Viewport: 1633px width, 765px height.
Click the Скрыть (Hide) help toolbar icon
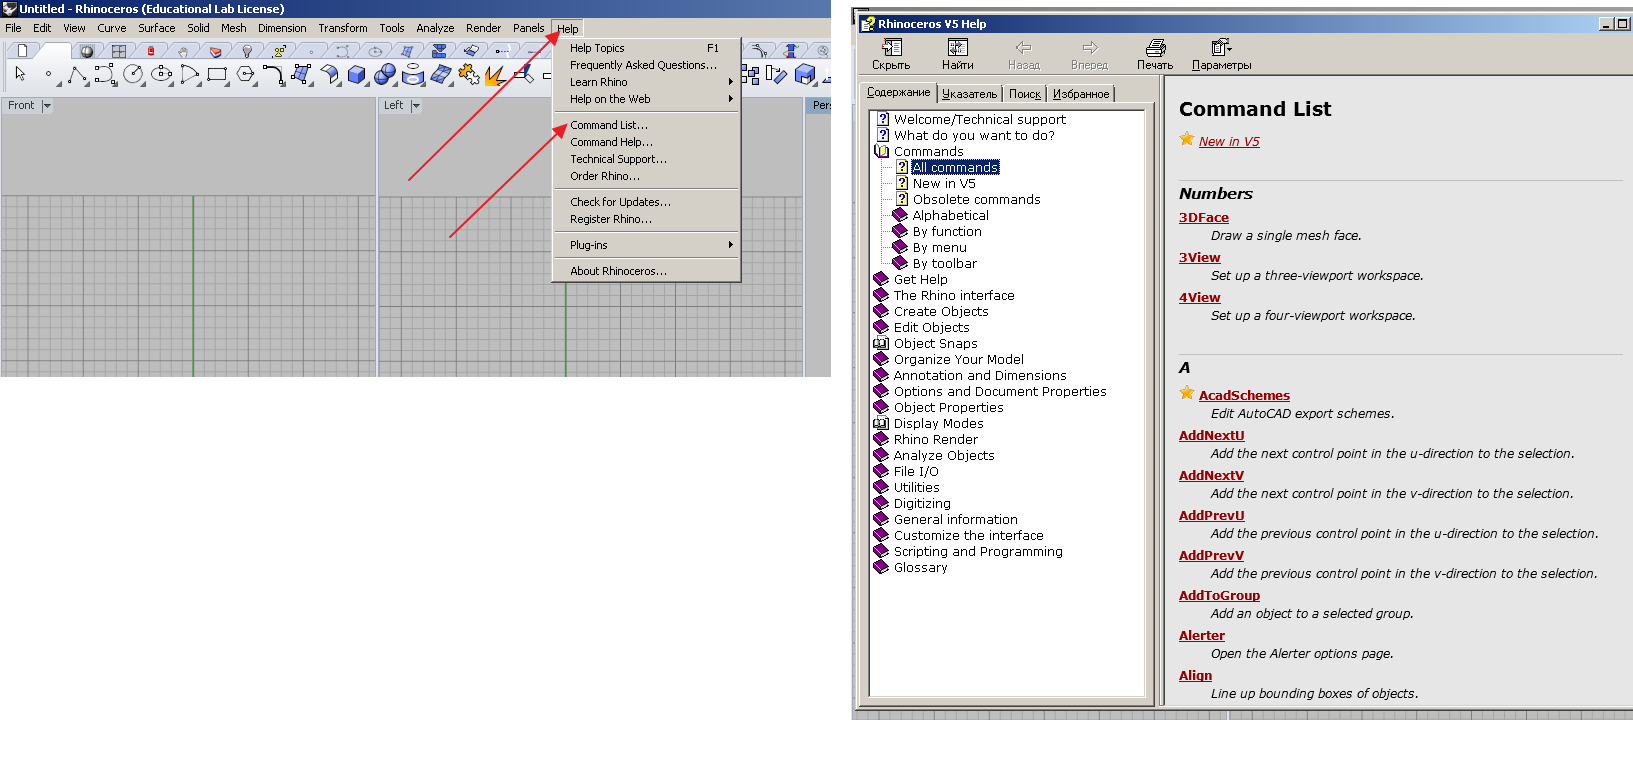pyautogui.click(x=891, y=55)
